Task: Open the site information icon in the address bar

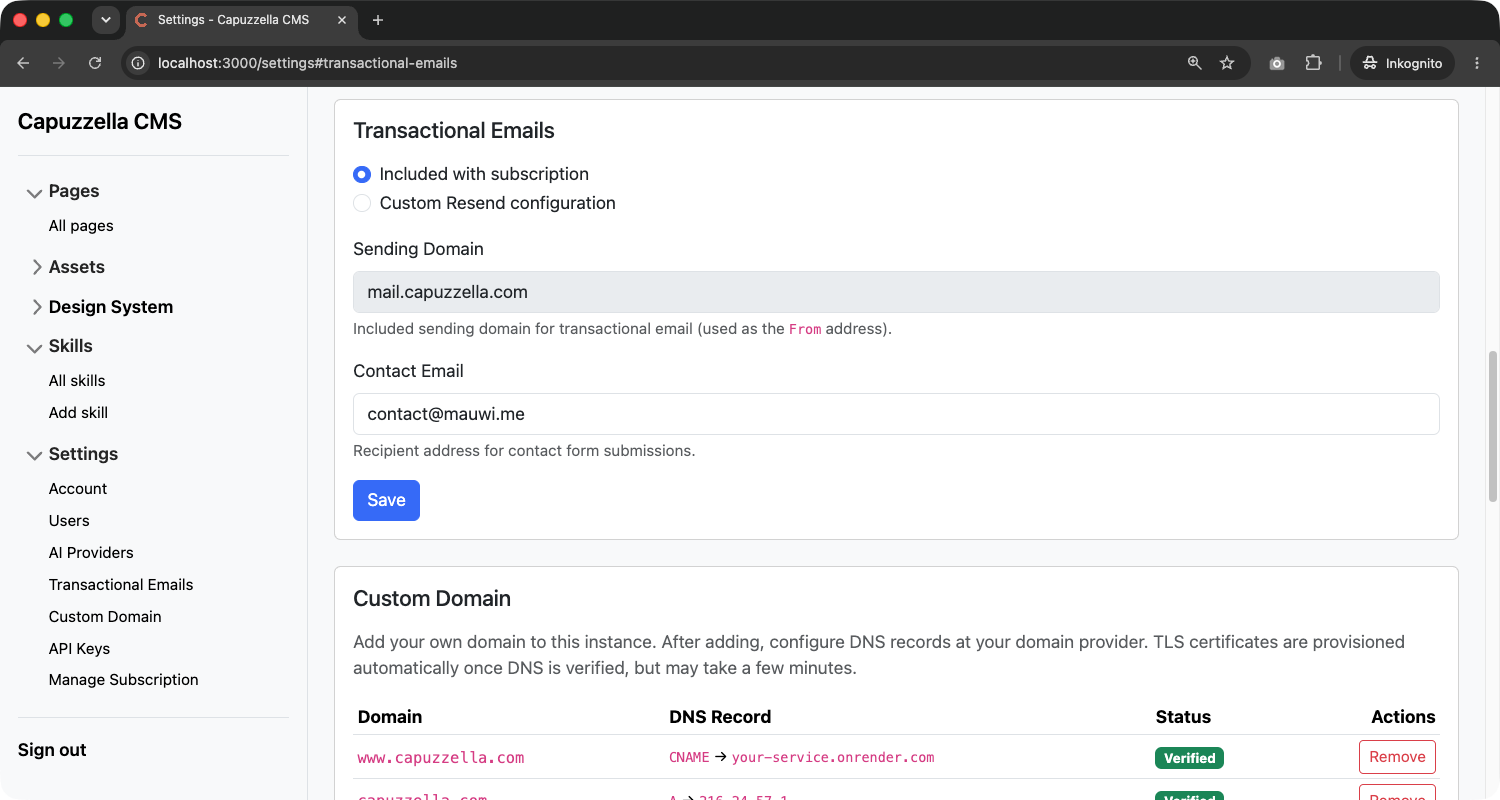Action: (x=139, y=63)
